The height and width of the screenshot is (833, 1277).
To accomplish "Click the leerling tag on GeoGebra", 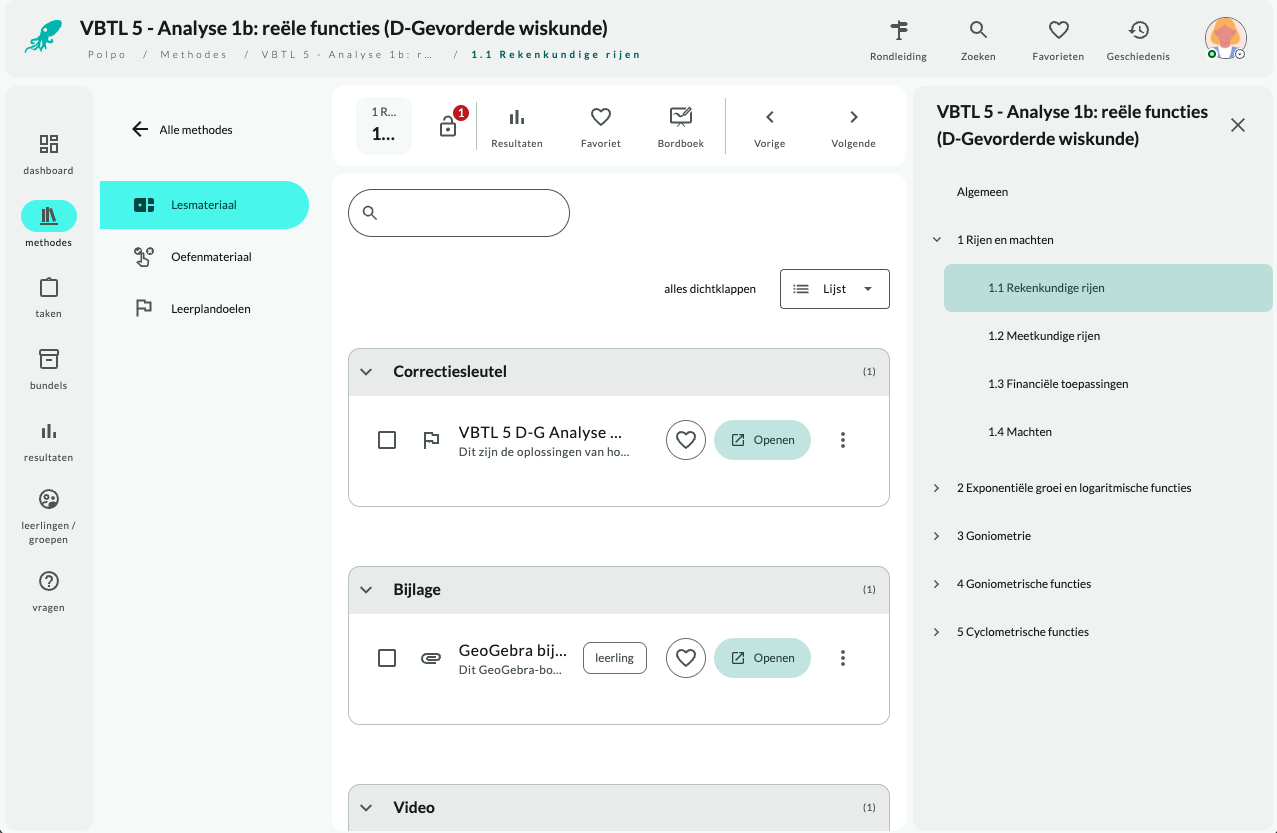I will point(615,658).
